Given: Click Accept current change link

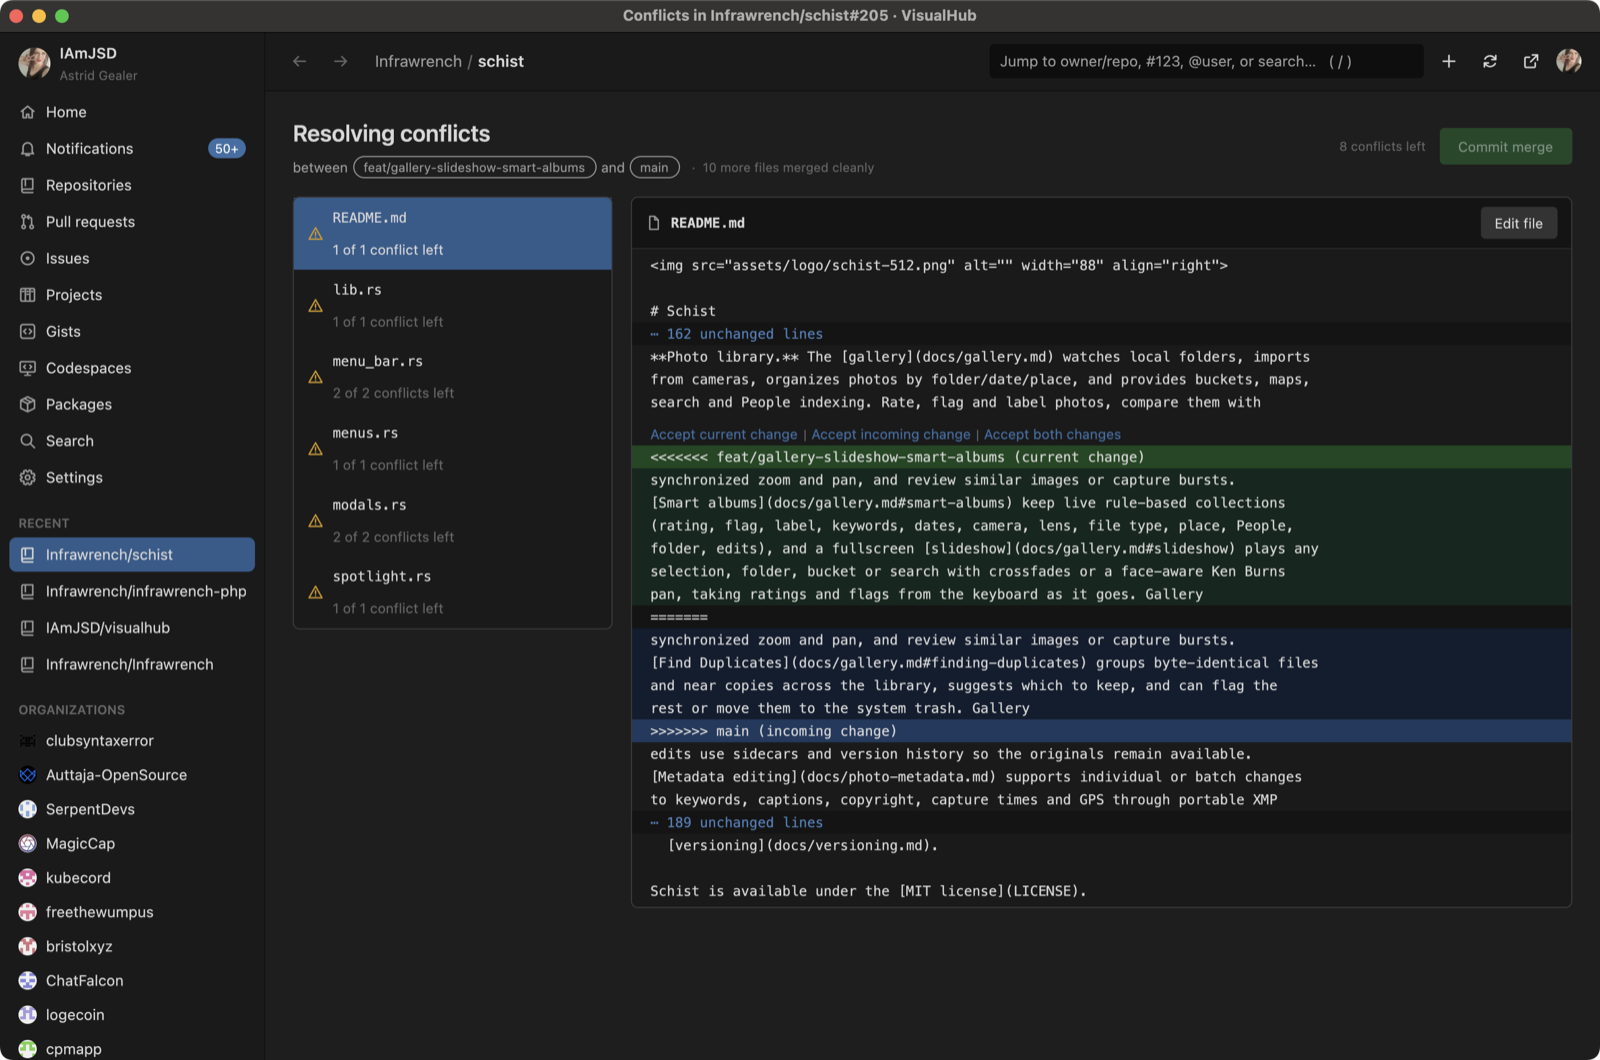Looking at the screenshot, I should point(724,435).
